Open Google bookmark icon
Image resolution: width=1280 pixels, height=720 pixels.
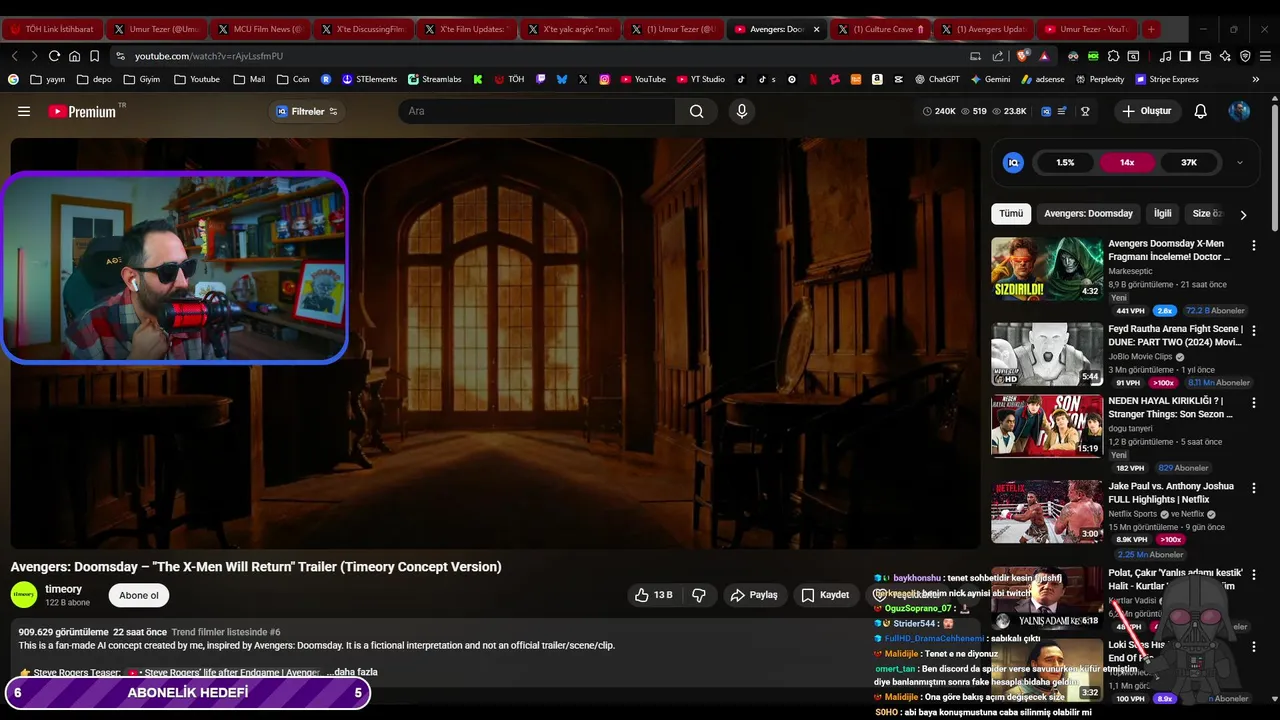click(x=13, y=79)
